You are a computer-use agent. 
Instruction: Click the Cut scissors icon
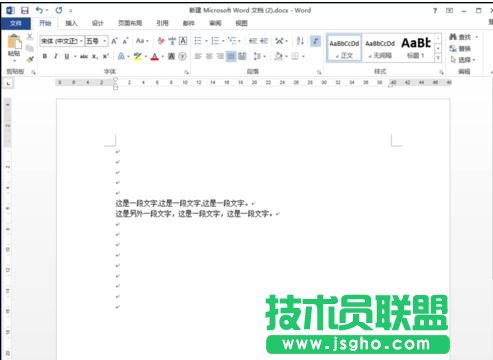tap(30, 36)
